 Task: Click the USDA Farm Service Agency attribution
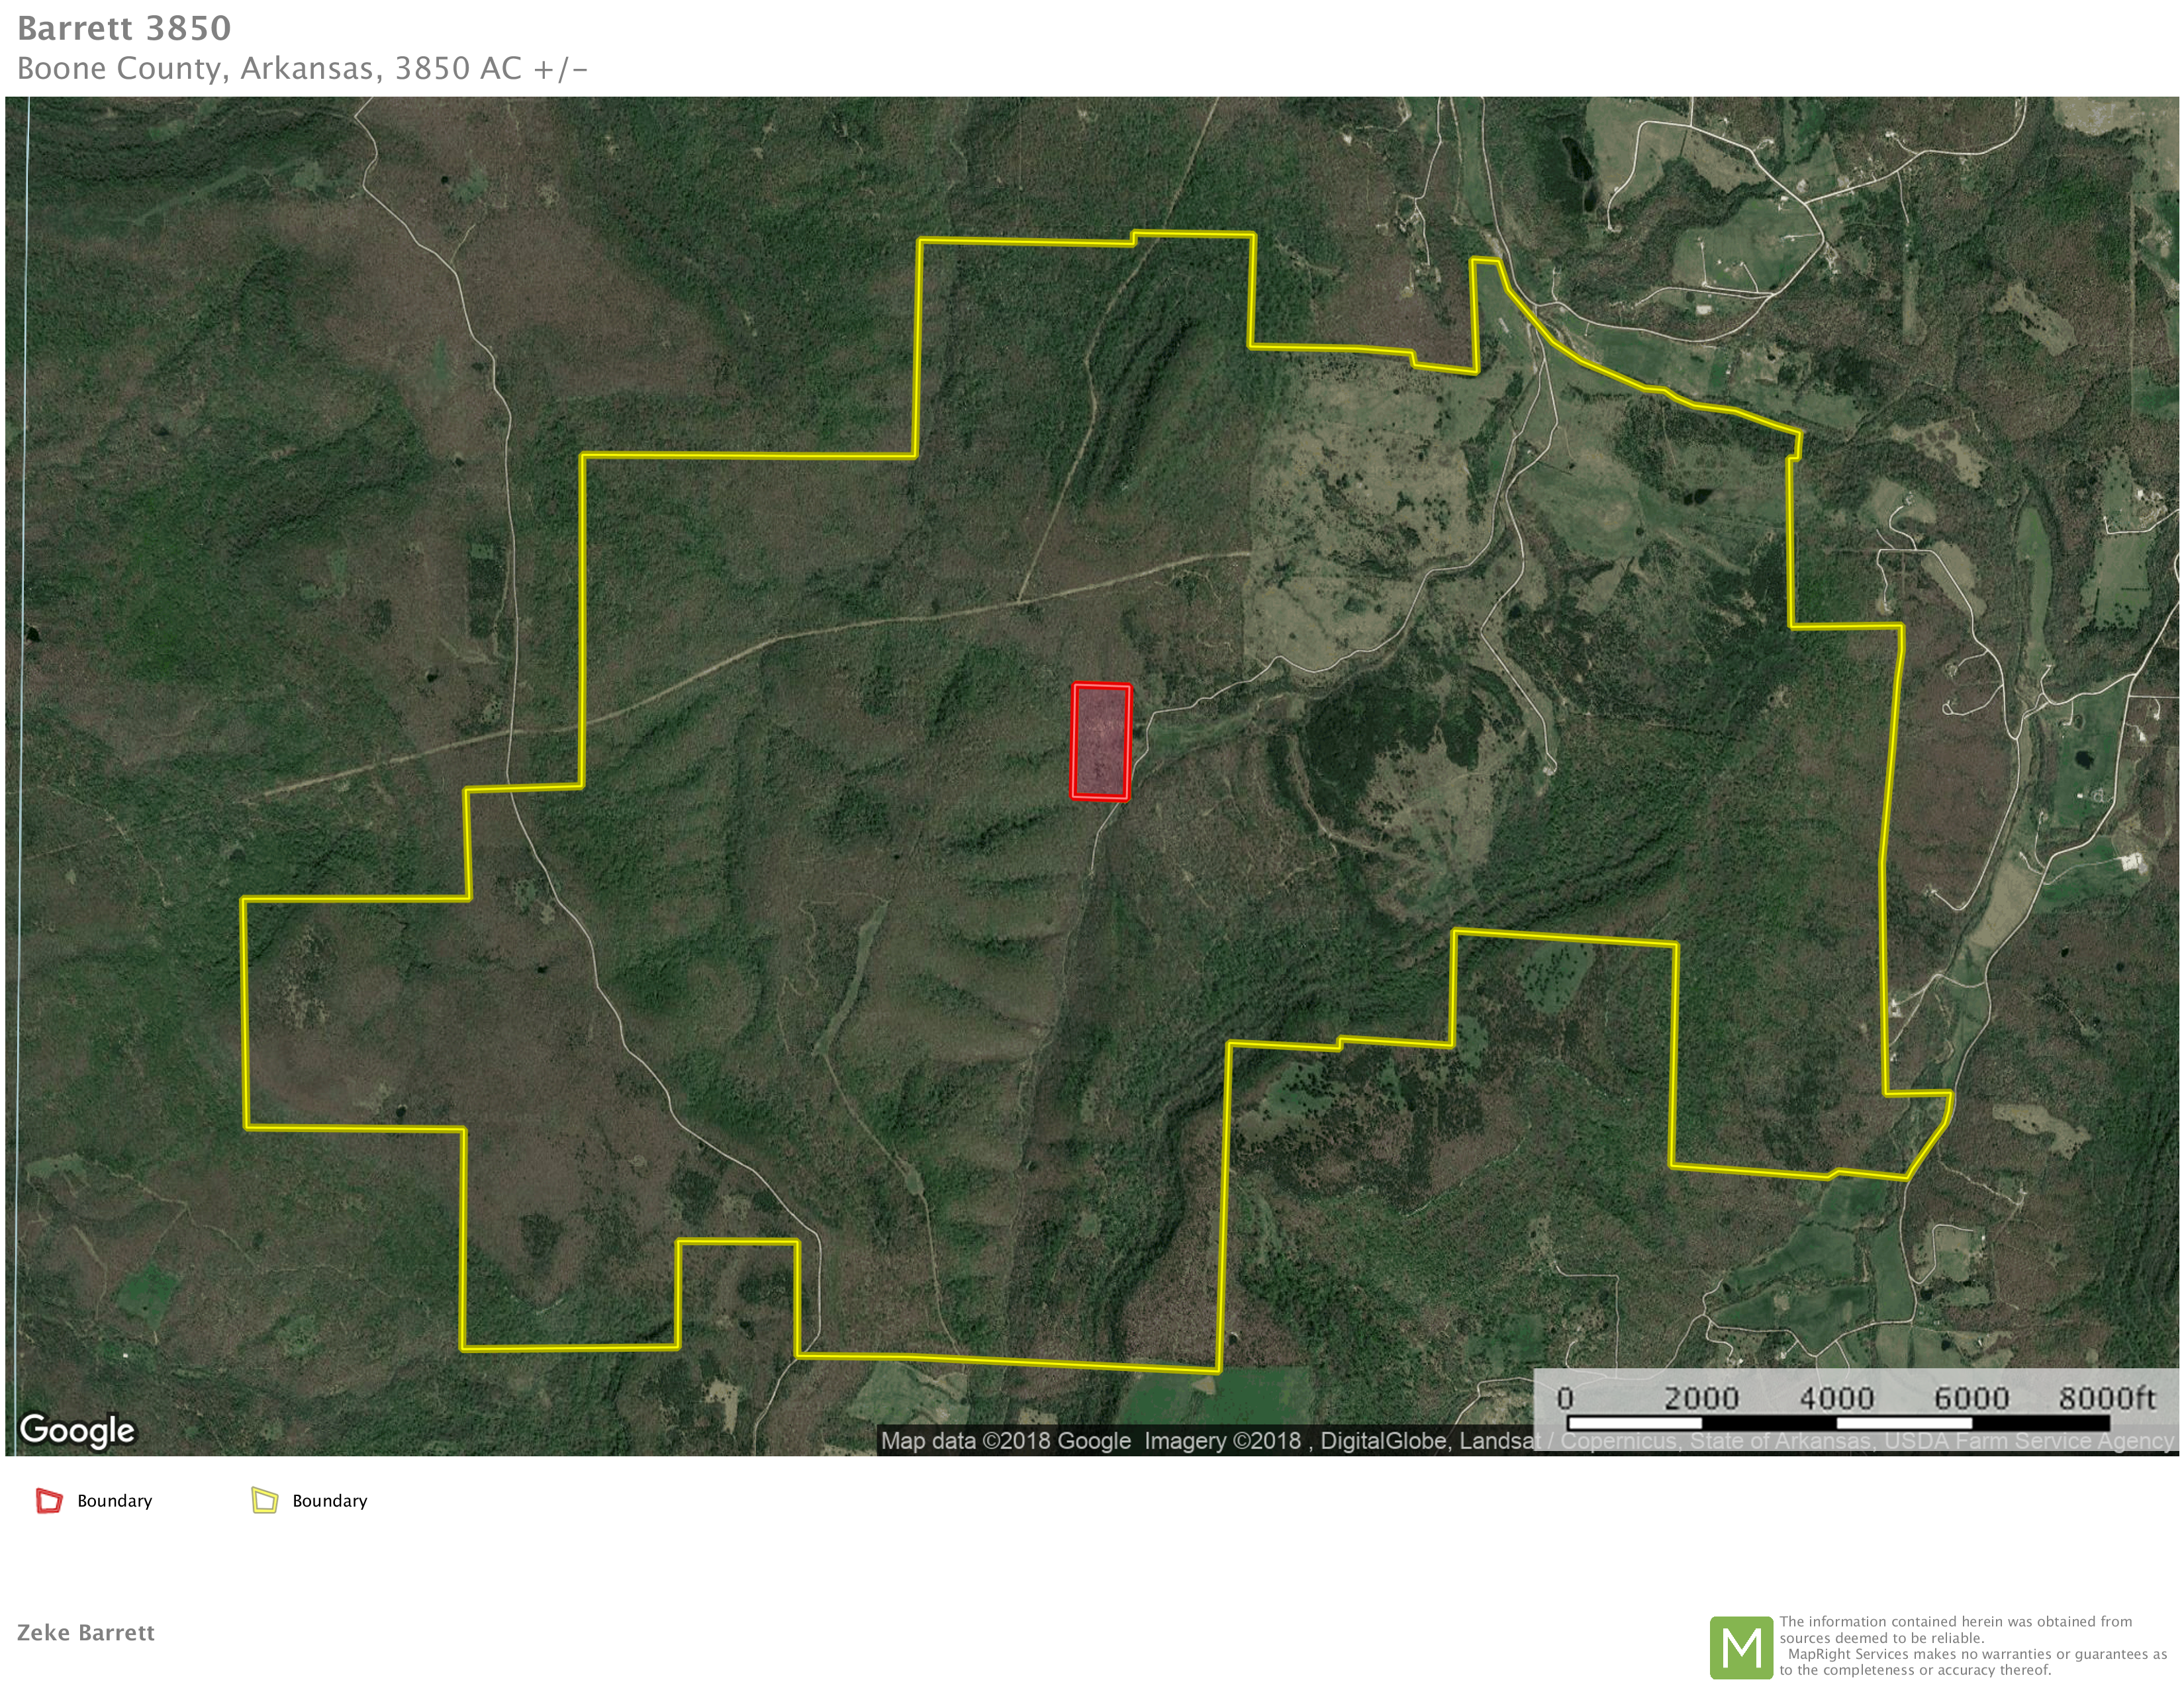(x=2030, y=1441)
